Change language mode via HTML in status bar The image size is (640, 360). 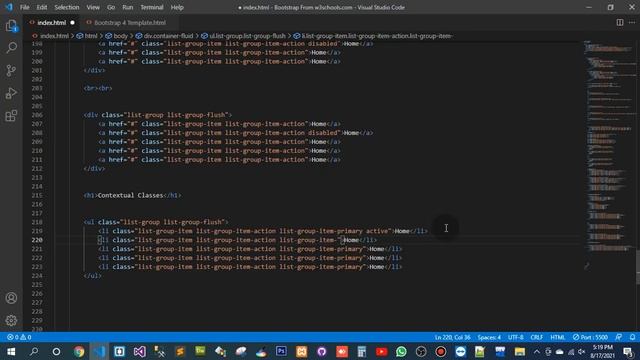click(558, 337)
